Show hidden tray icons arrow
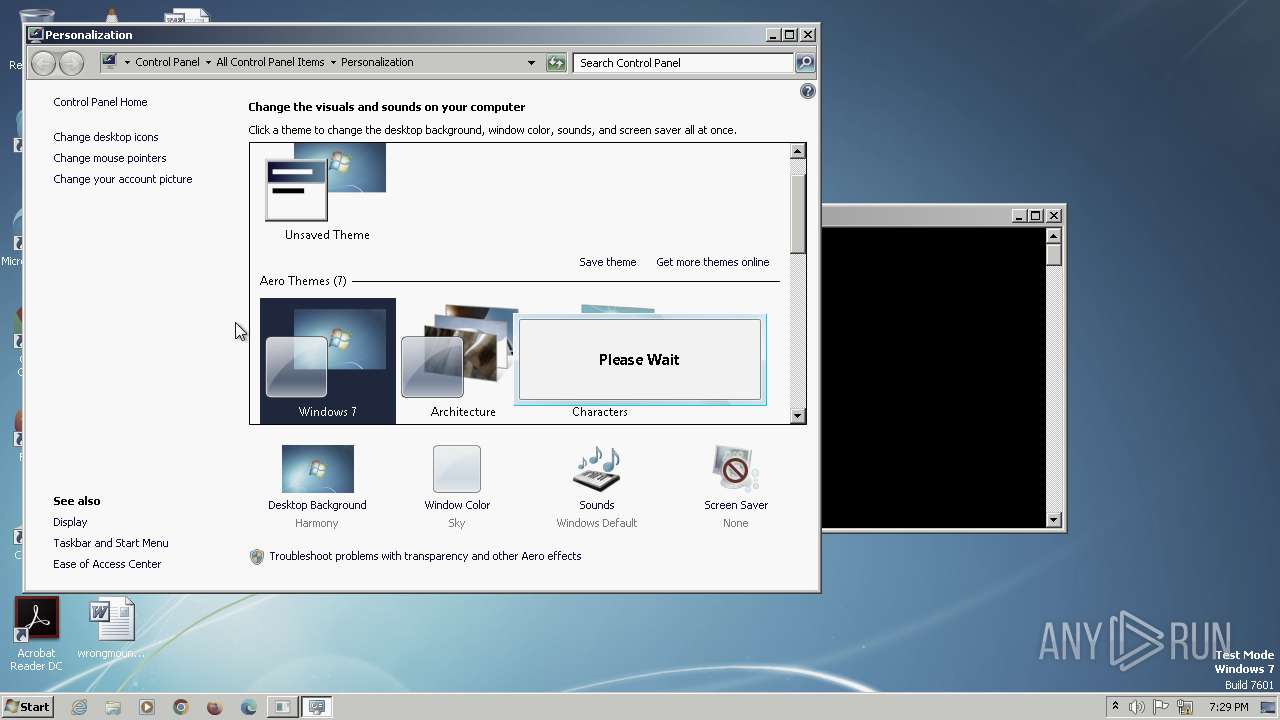Viewport: 1280px width, 720px height. tap(1115, 707)
